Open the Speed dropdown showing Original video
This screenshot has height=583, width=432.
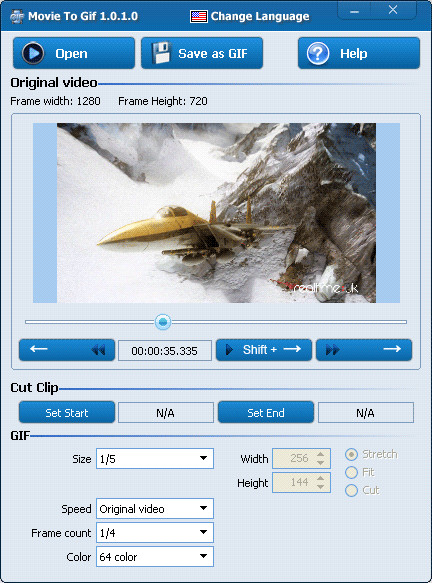pyautogui.click(x=155, y=508)
